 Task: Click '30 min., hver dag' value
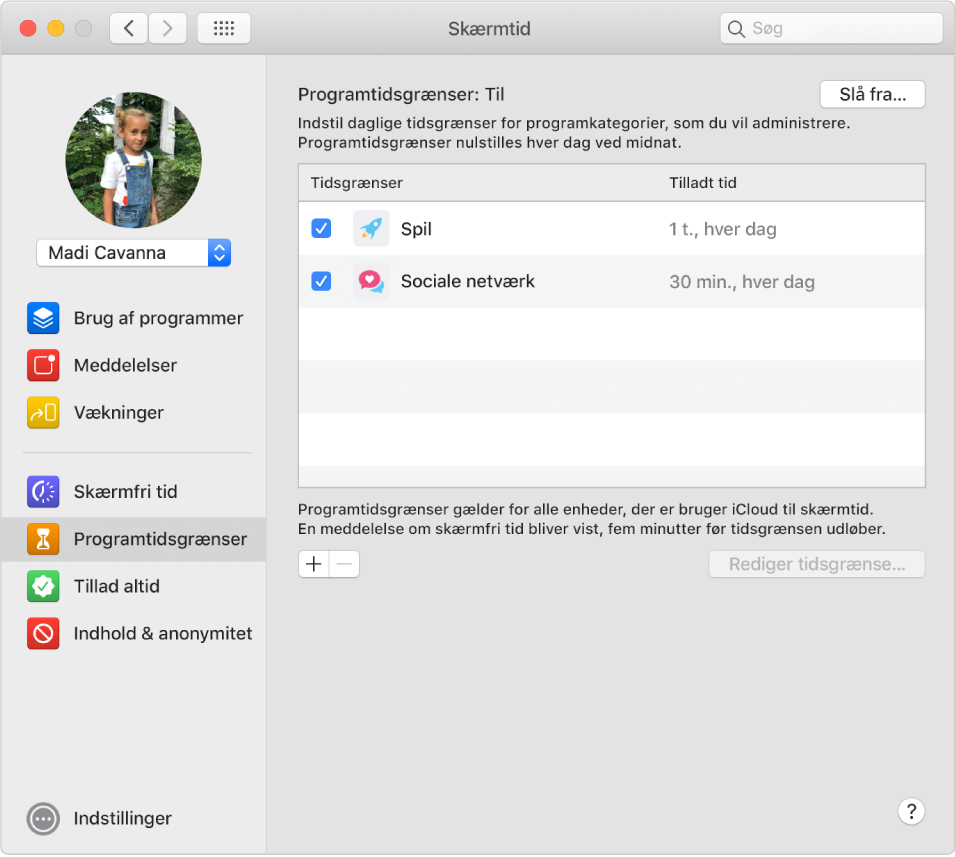(x=742, y=282)
